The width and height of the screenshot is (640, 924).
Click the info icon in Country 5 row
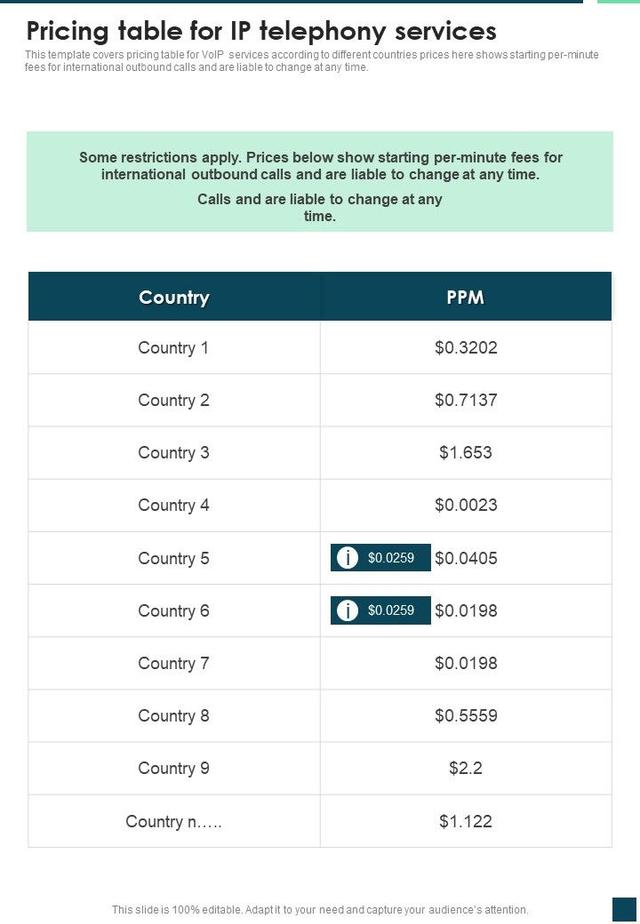pyautogui.click(x=347, y=558)
